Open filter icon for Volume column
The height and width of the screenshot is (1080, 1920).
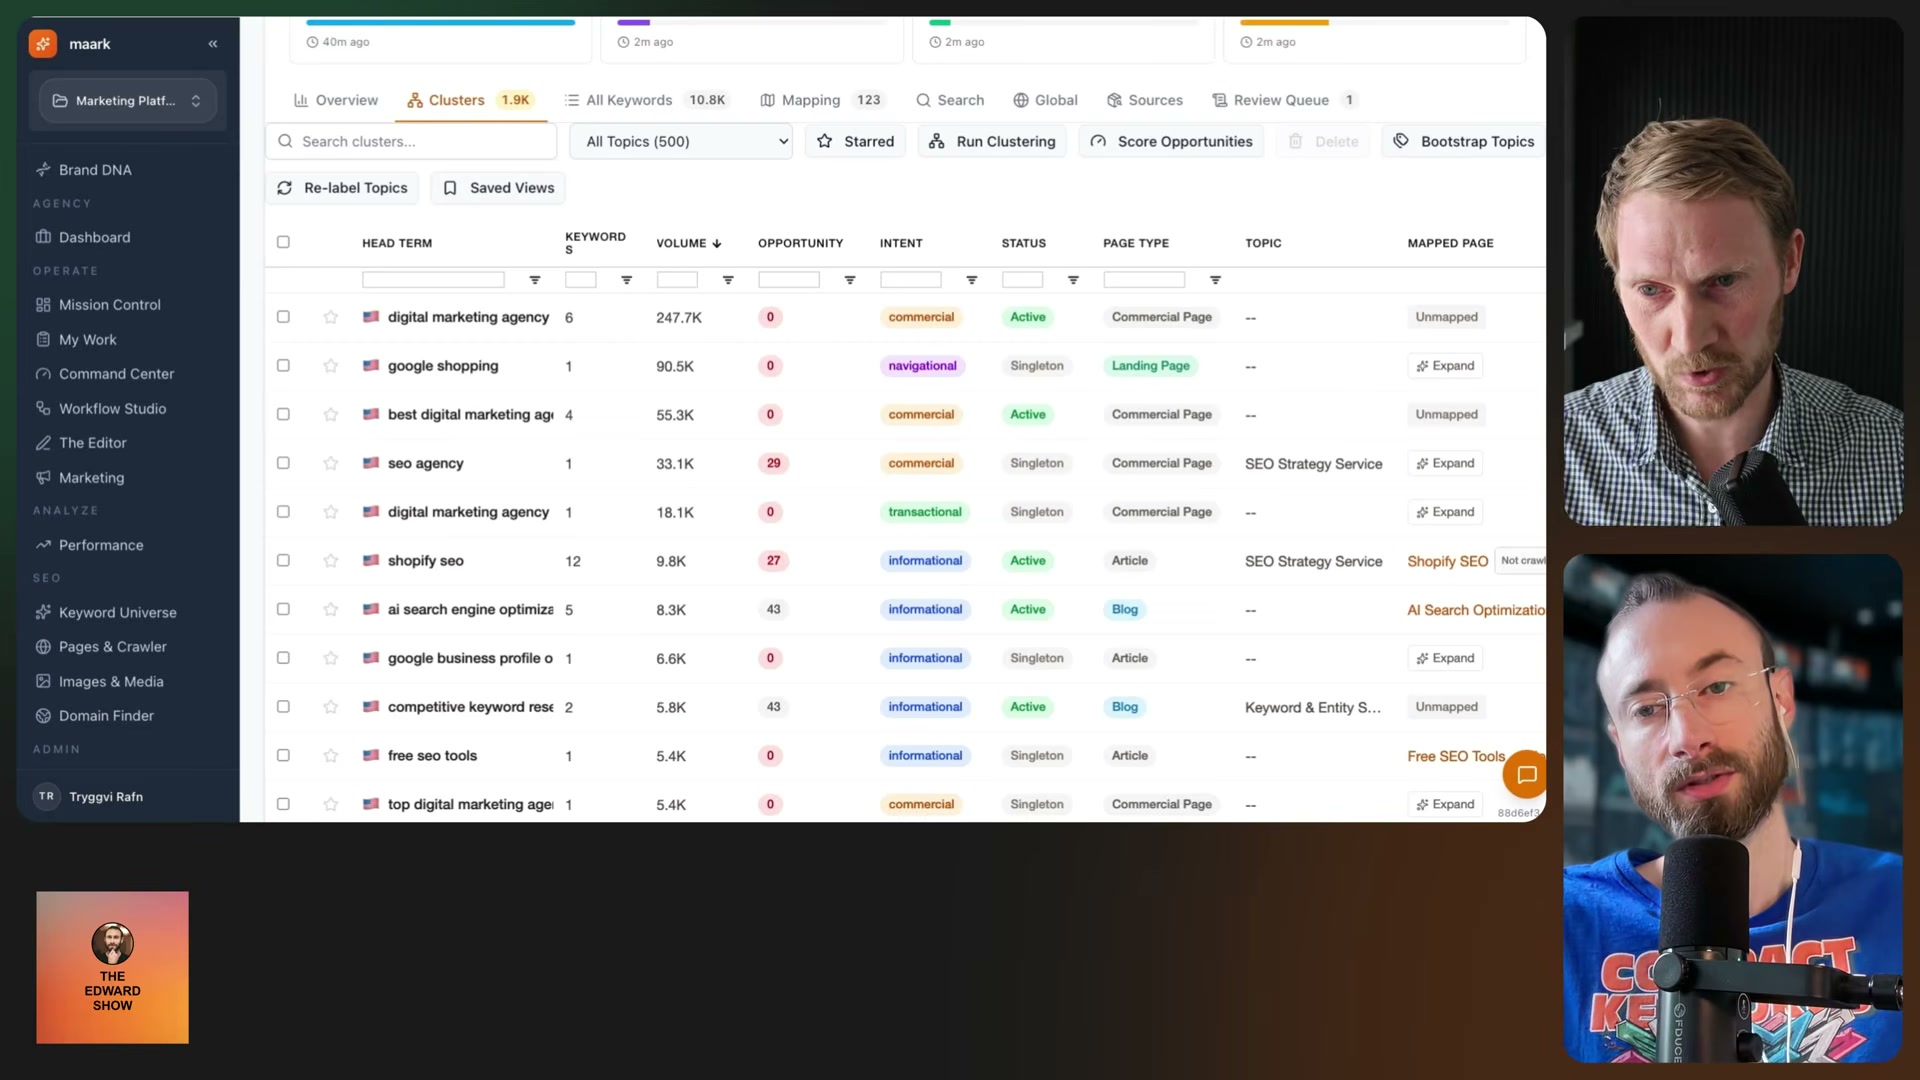coord(728,280)
